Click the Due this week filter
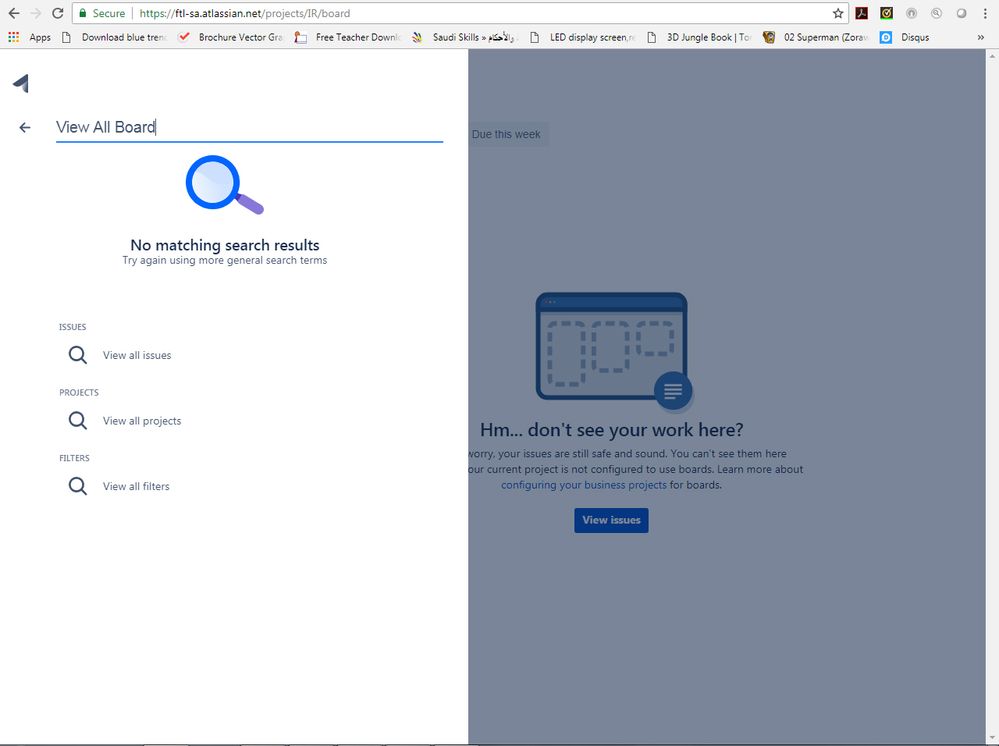 pos(506,134)
